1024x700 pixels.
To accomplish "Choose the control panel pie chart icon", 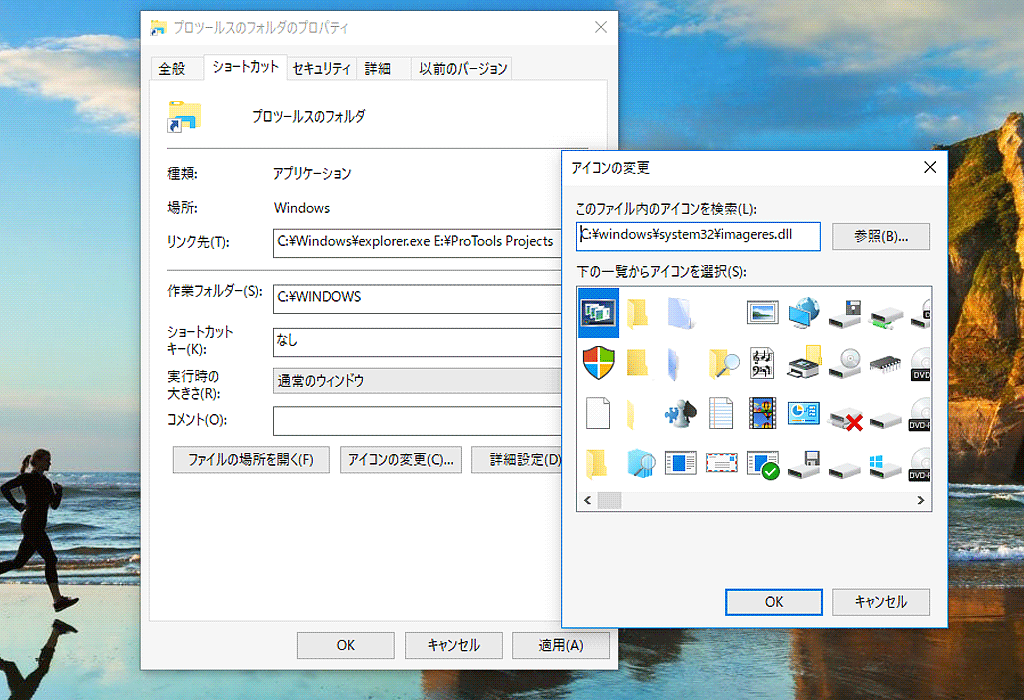I will (804, 413).
